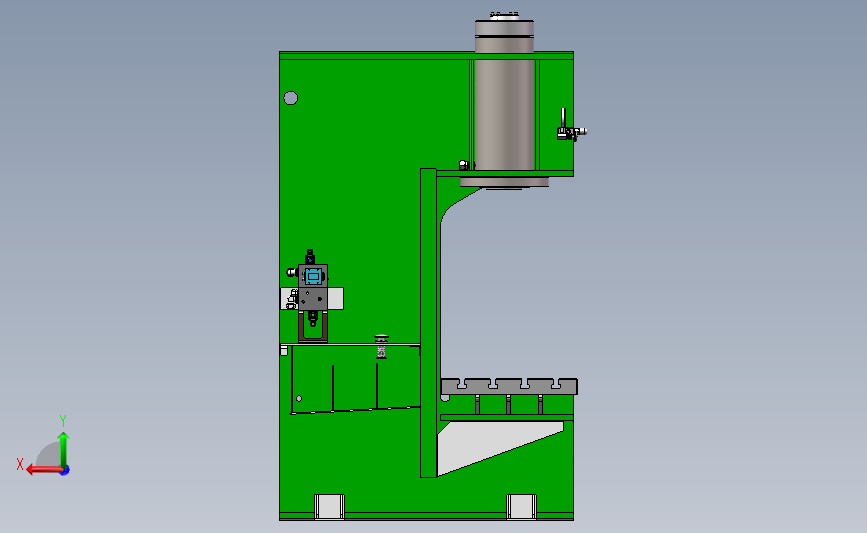Image resolution: width=867 pixels, height=533 pixels.
Task: Select the blue valve on top of the manifold
Action: point(310,257)
